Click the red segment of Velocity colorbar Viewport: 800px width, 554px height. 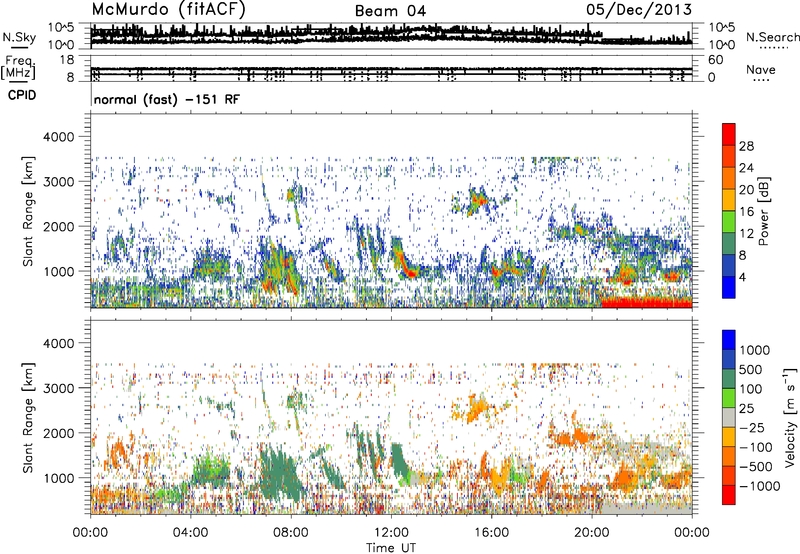729,495
